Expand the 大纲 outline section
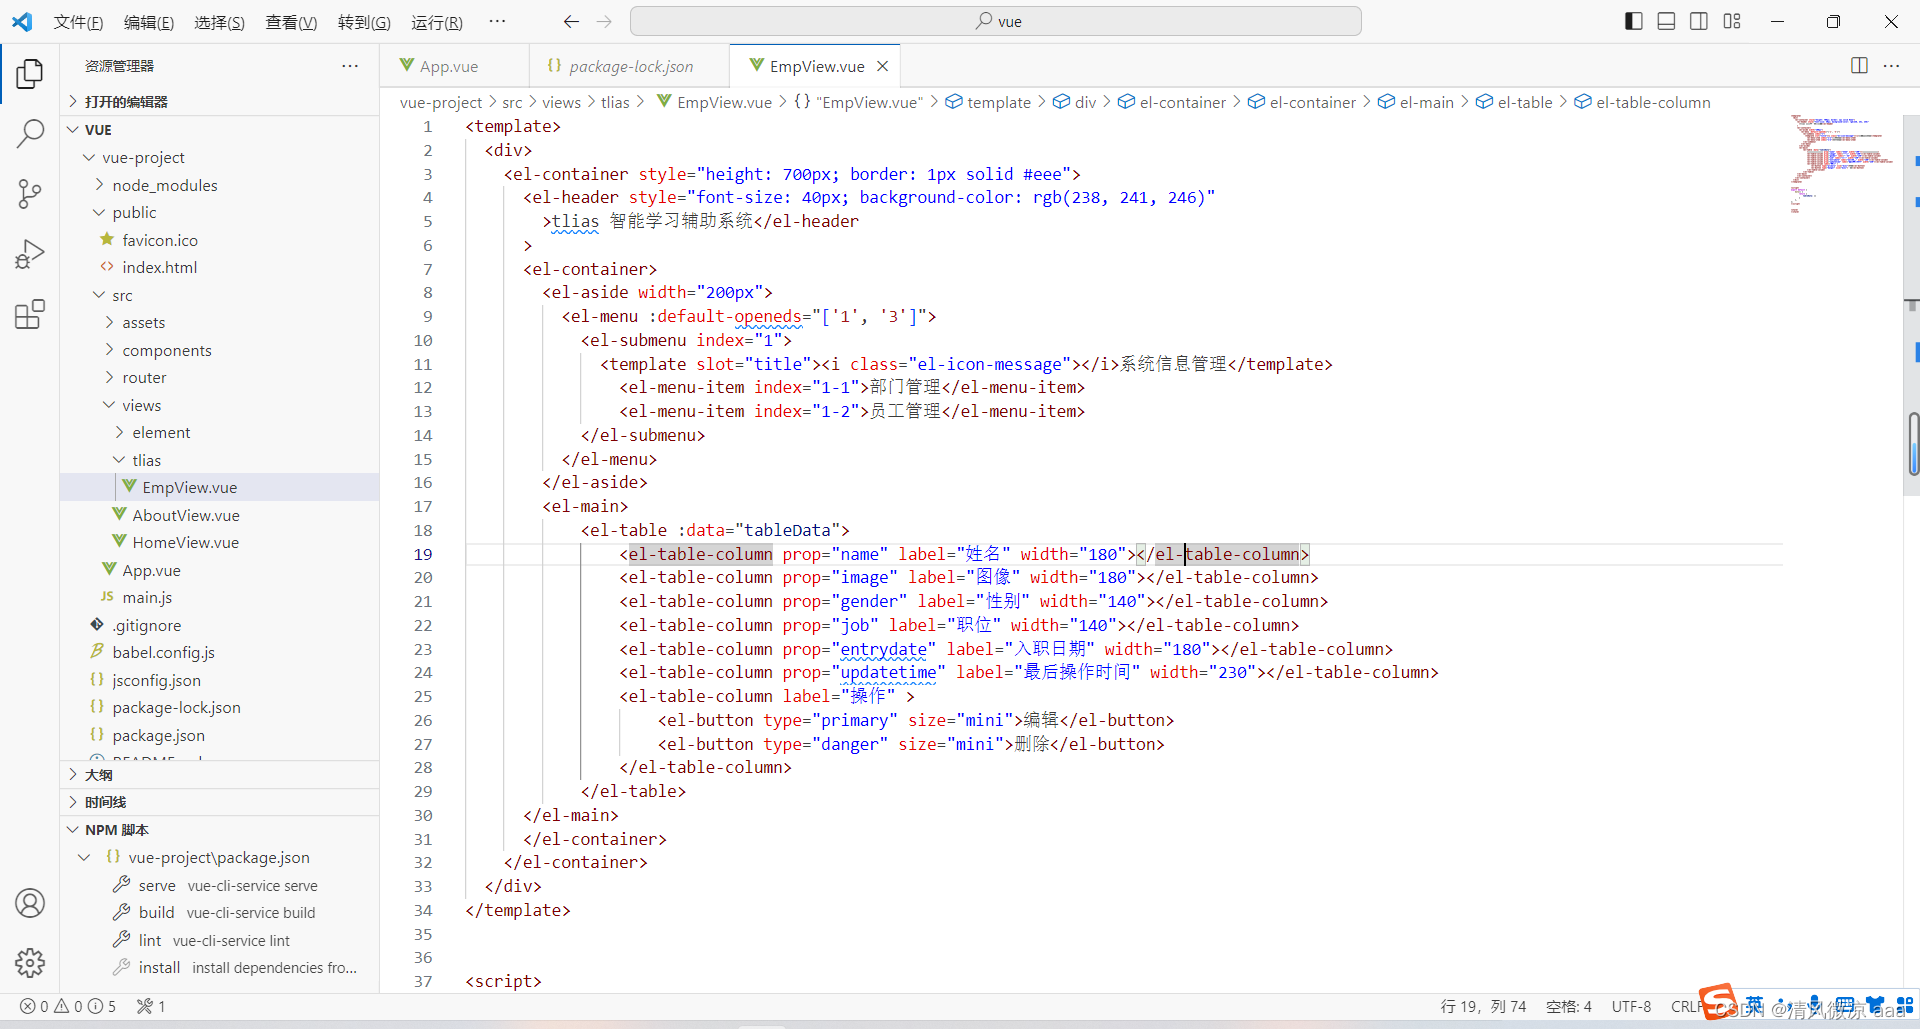 [220, 775]
